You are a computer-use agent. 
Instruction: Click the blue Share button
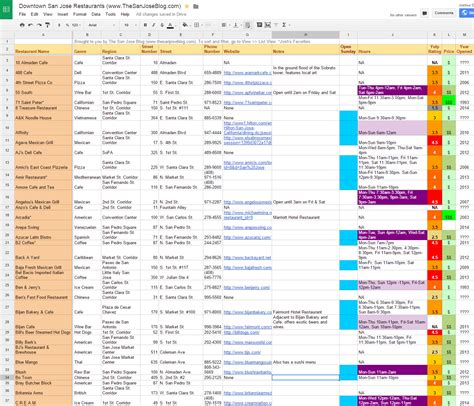click(467, 13)
